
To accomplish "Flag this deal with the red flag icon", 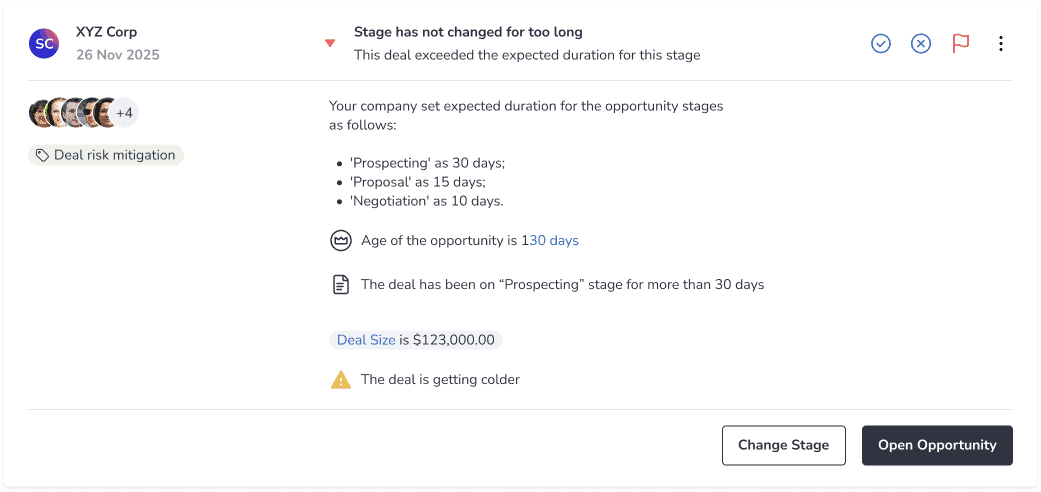I will pyautogui.click(x=960, y=44).
